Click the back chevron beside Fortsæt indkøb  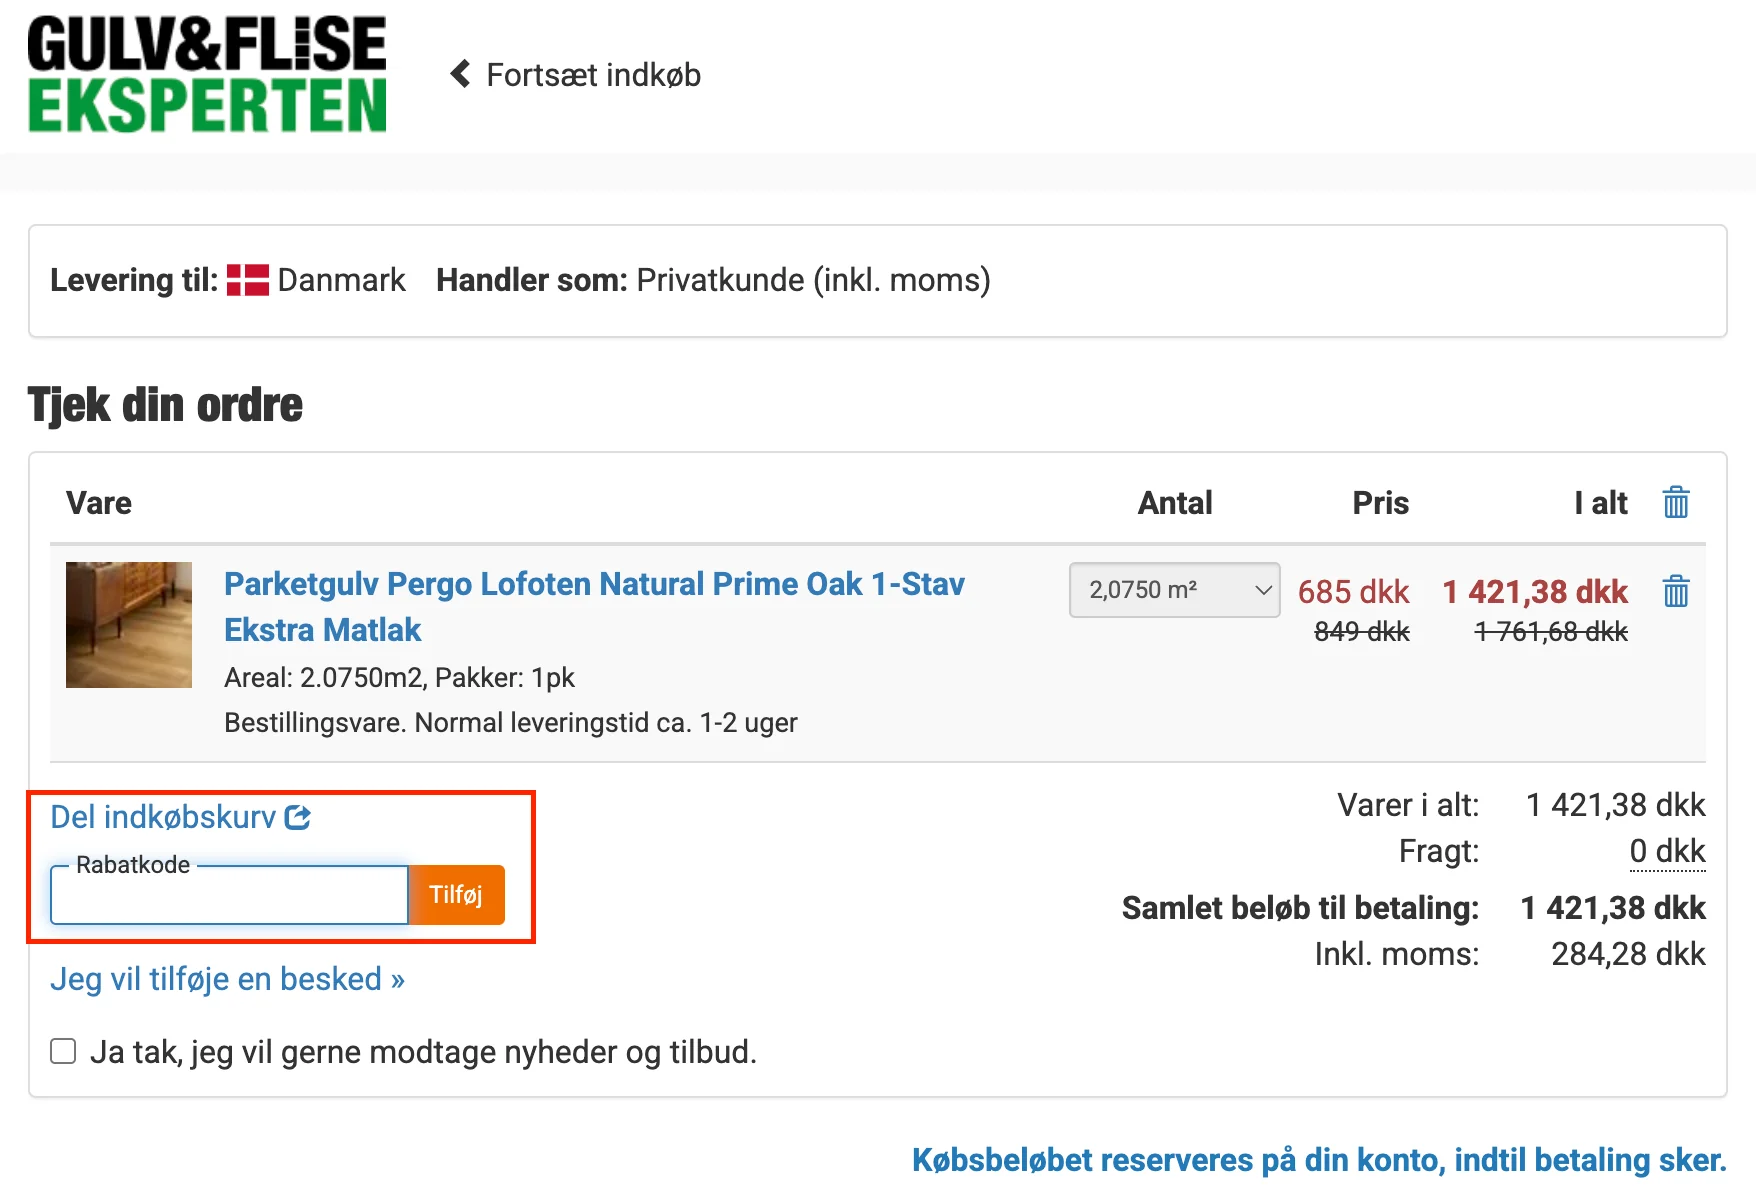click(460, 73)
